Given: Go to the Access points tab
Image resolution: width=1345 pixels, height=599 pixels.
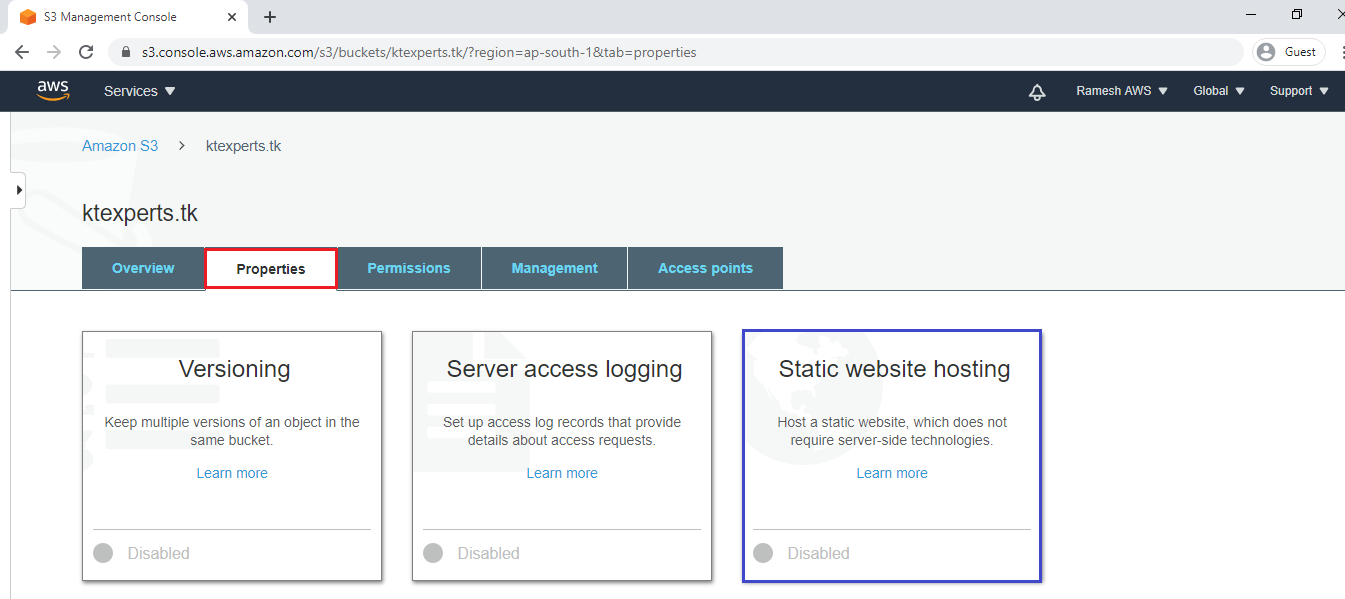Looking at the screenshot, I should point(705,268).
